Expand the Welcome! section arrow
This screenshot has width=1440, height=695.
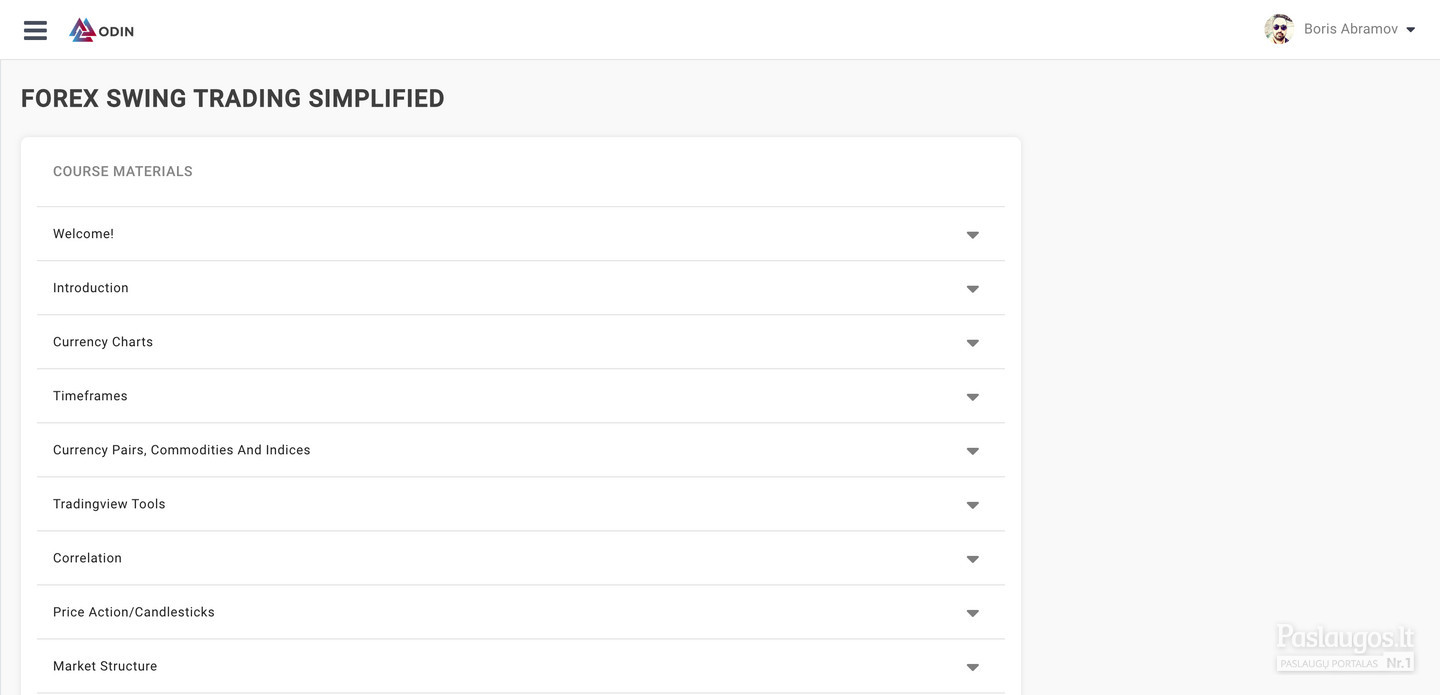(x=972, y=235)
